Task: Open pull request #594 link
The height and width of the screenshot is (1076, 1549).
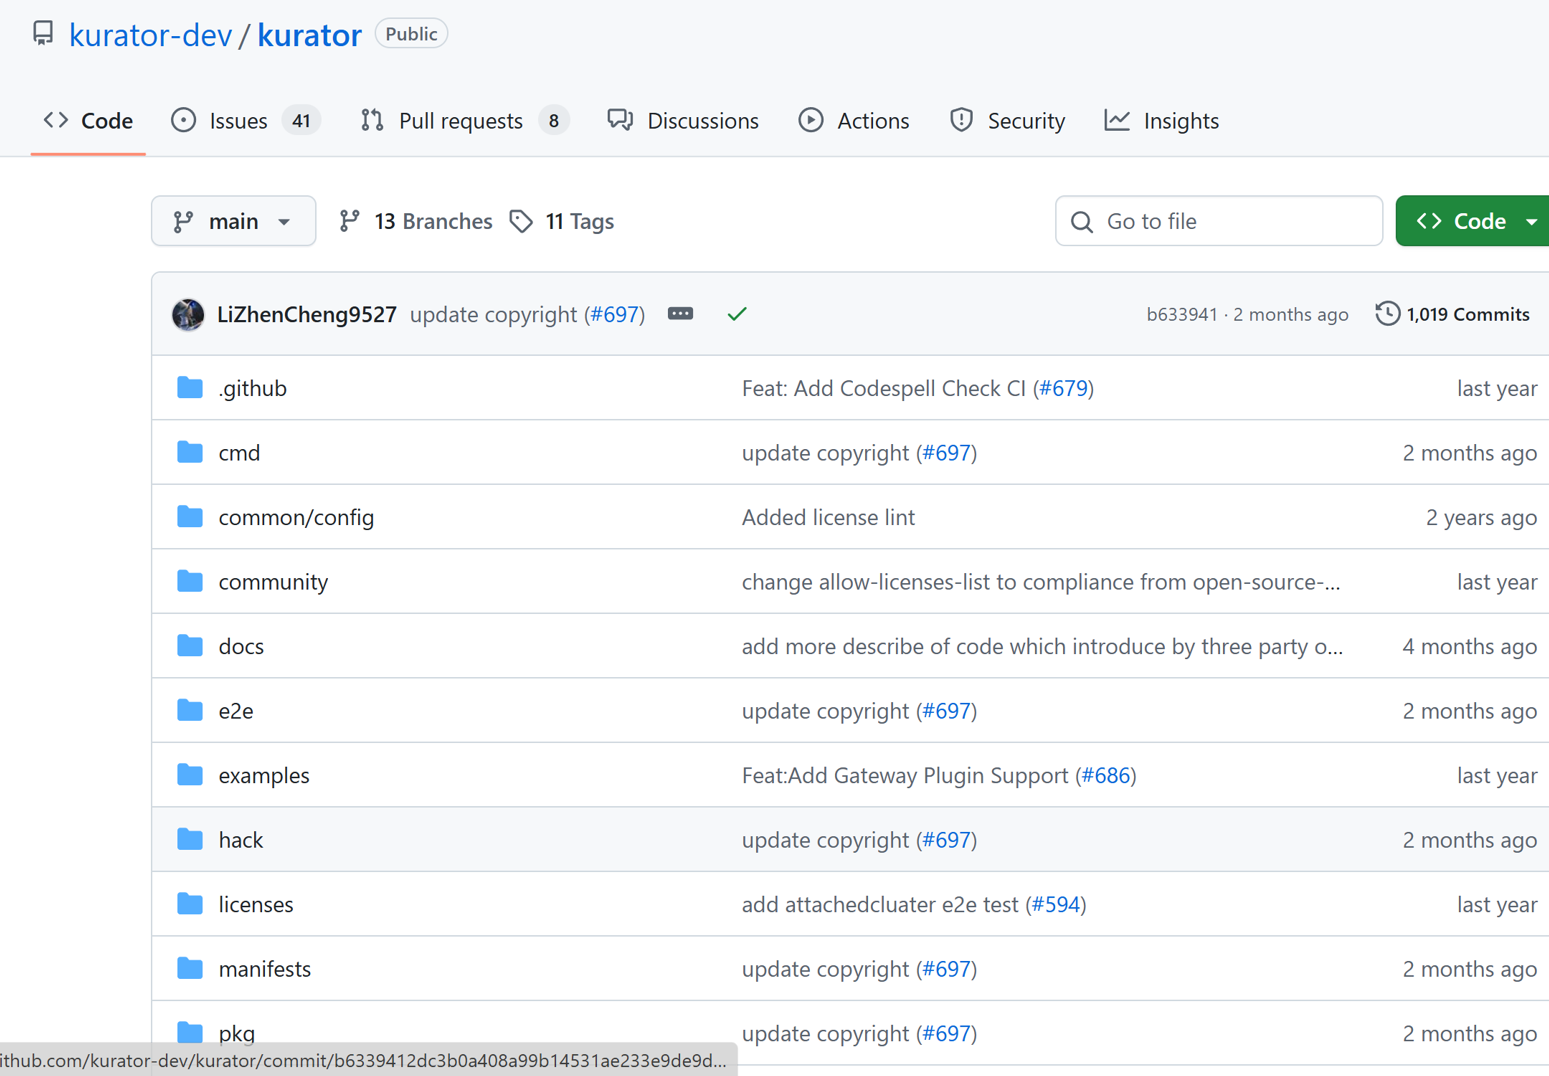Action: coord(1056,904)
